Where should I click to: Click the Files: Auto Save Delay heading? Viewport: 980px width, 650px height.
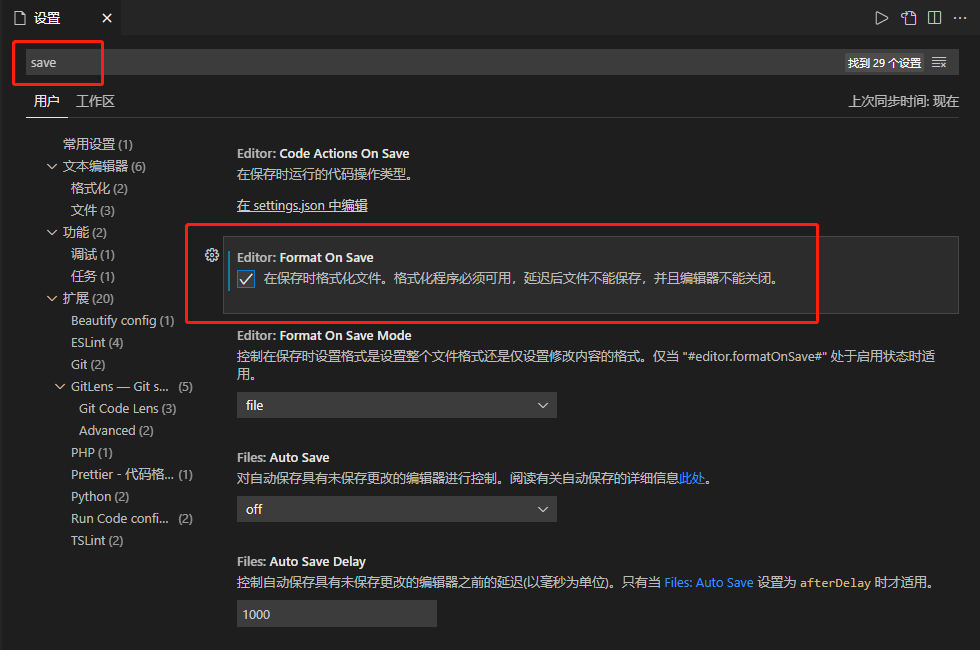click(301, 561)
